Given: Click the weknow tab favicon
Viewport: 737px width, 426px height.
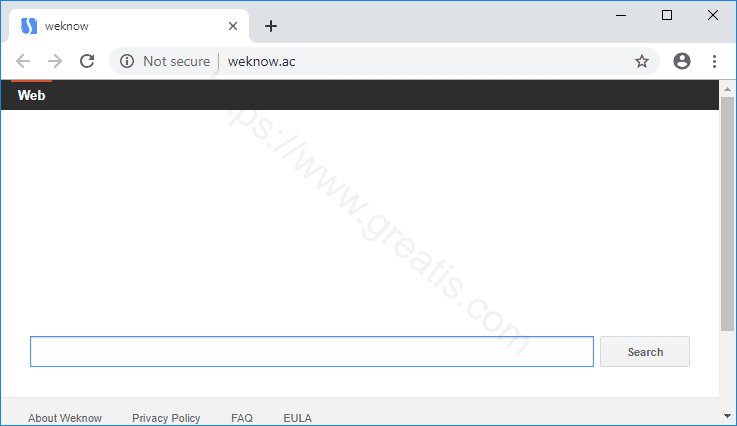Looking at the screenshot, I should pyautogui.click(x=29, y=26).
